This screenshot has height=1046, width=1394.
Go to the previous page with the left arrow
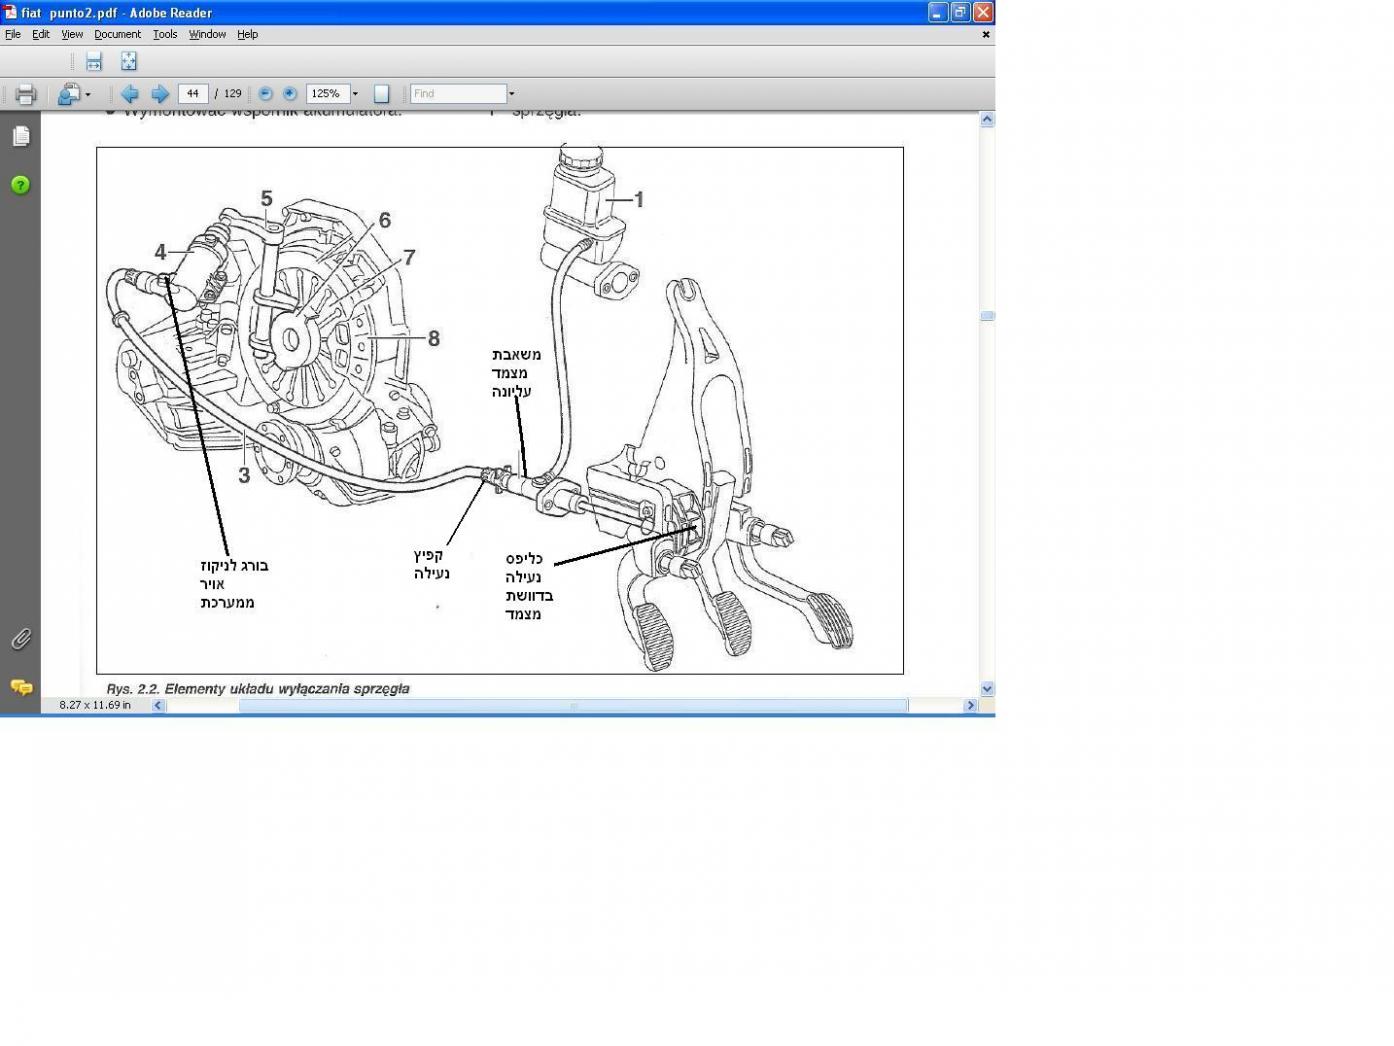pyautogui.click(x=129, y=94)
